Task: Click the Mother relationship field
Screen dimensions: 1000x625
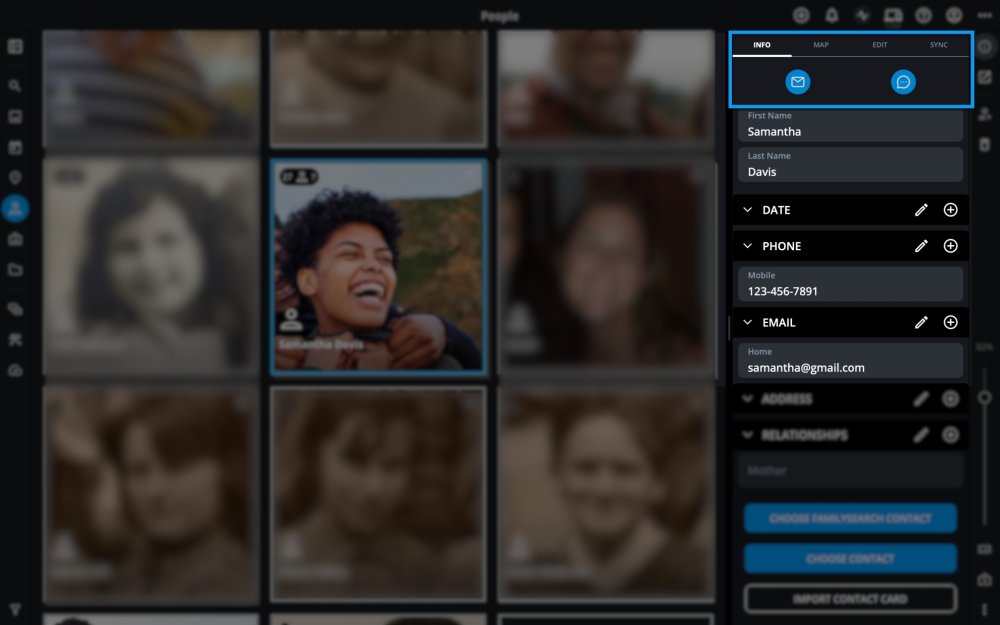Action: (850, 471)
